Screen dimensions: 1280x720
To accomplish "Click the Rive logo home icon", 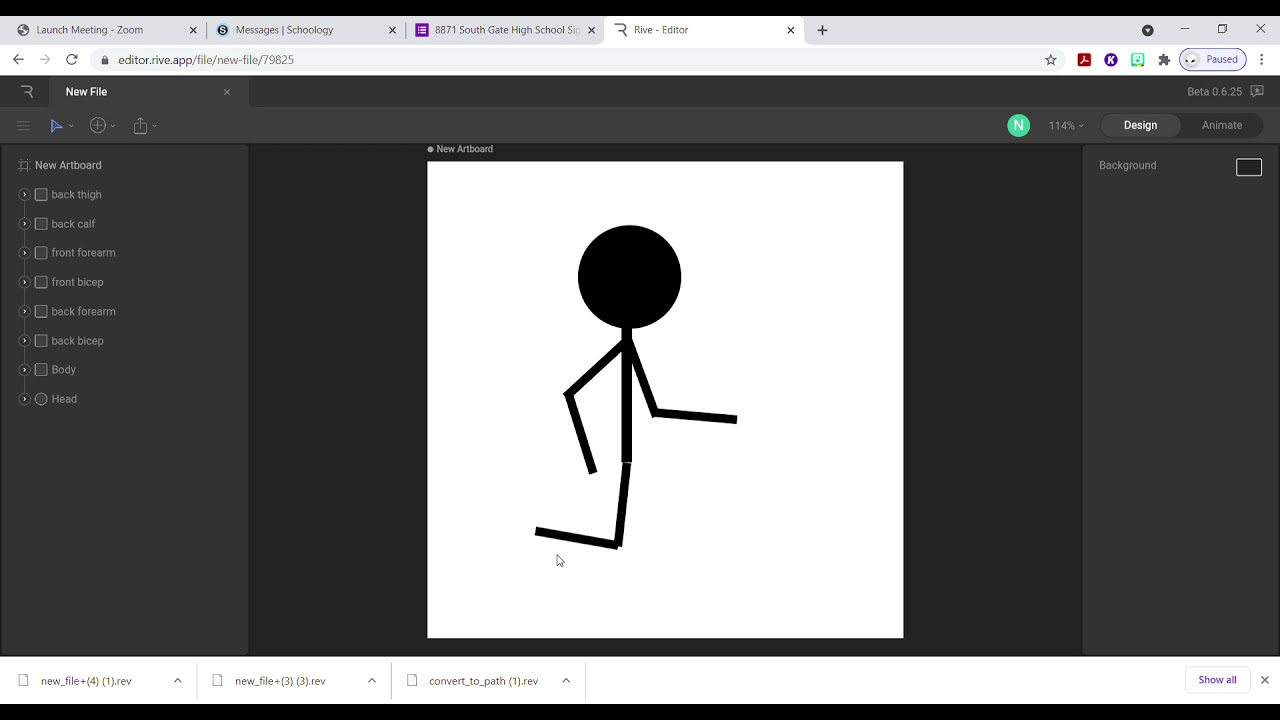I will click(27, 91).
